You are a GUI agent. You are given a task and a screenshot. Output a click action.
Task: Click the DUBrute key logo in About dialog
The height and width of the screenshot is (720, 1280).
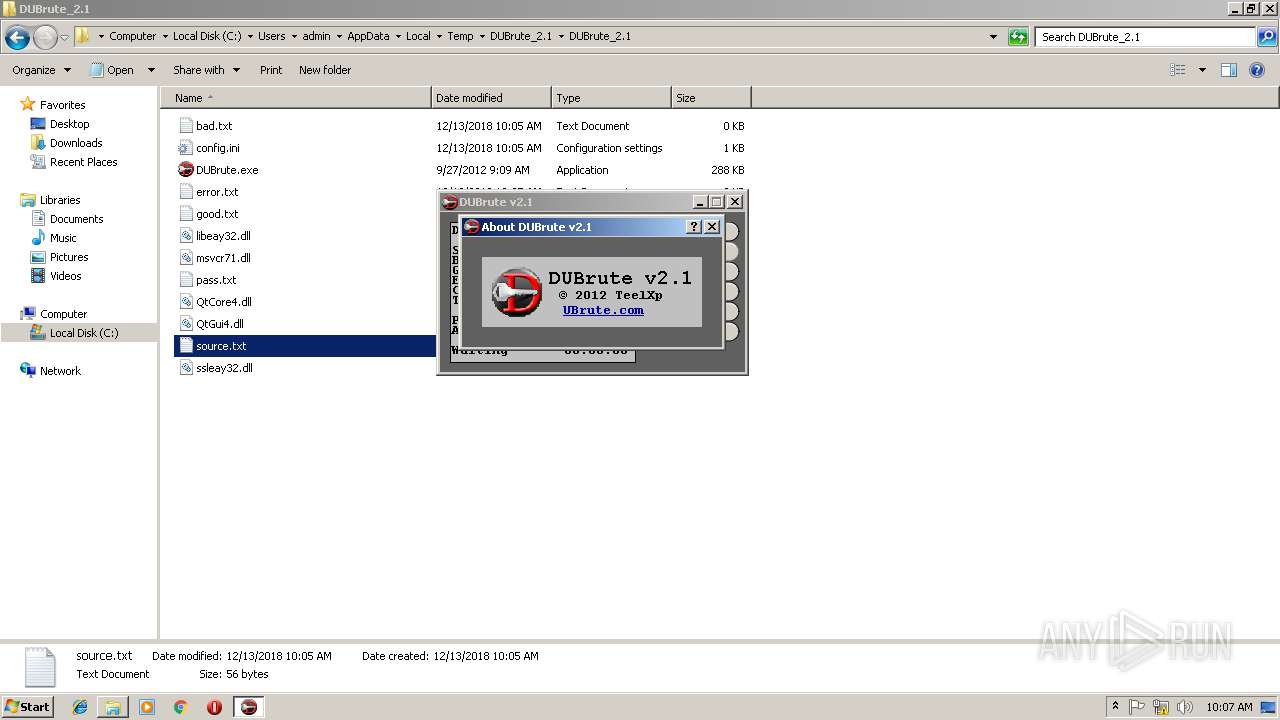point(517,292)
